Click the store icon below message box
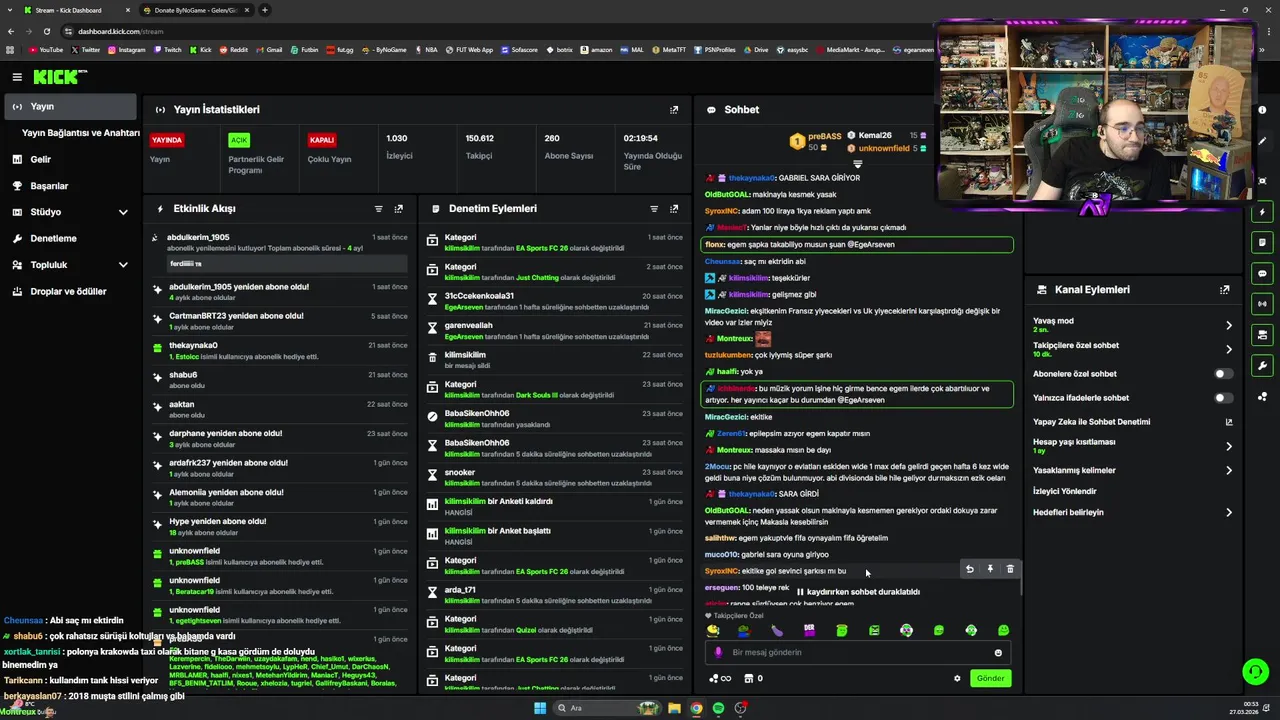This screenshot has width=1280, height=720. 749,678
